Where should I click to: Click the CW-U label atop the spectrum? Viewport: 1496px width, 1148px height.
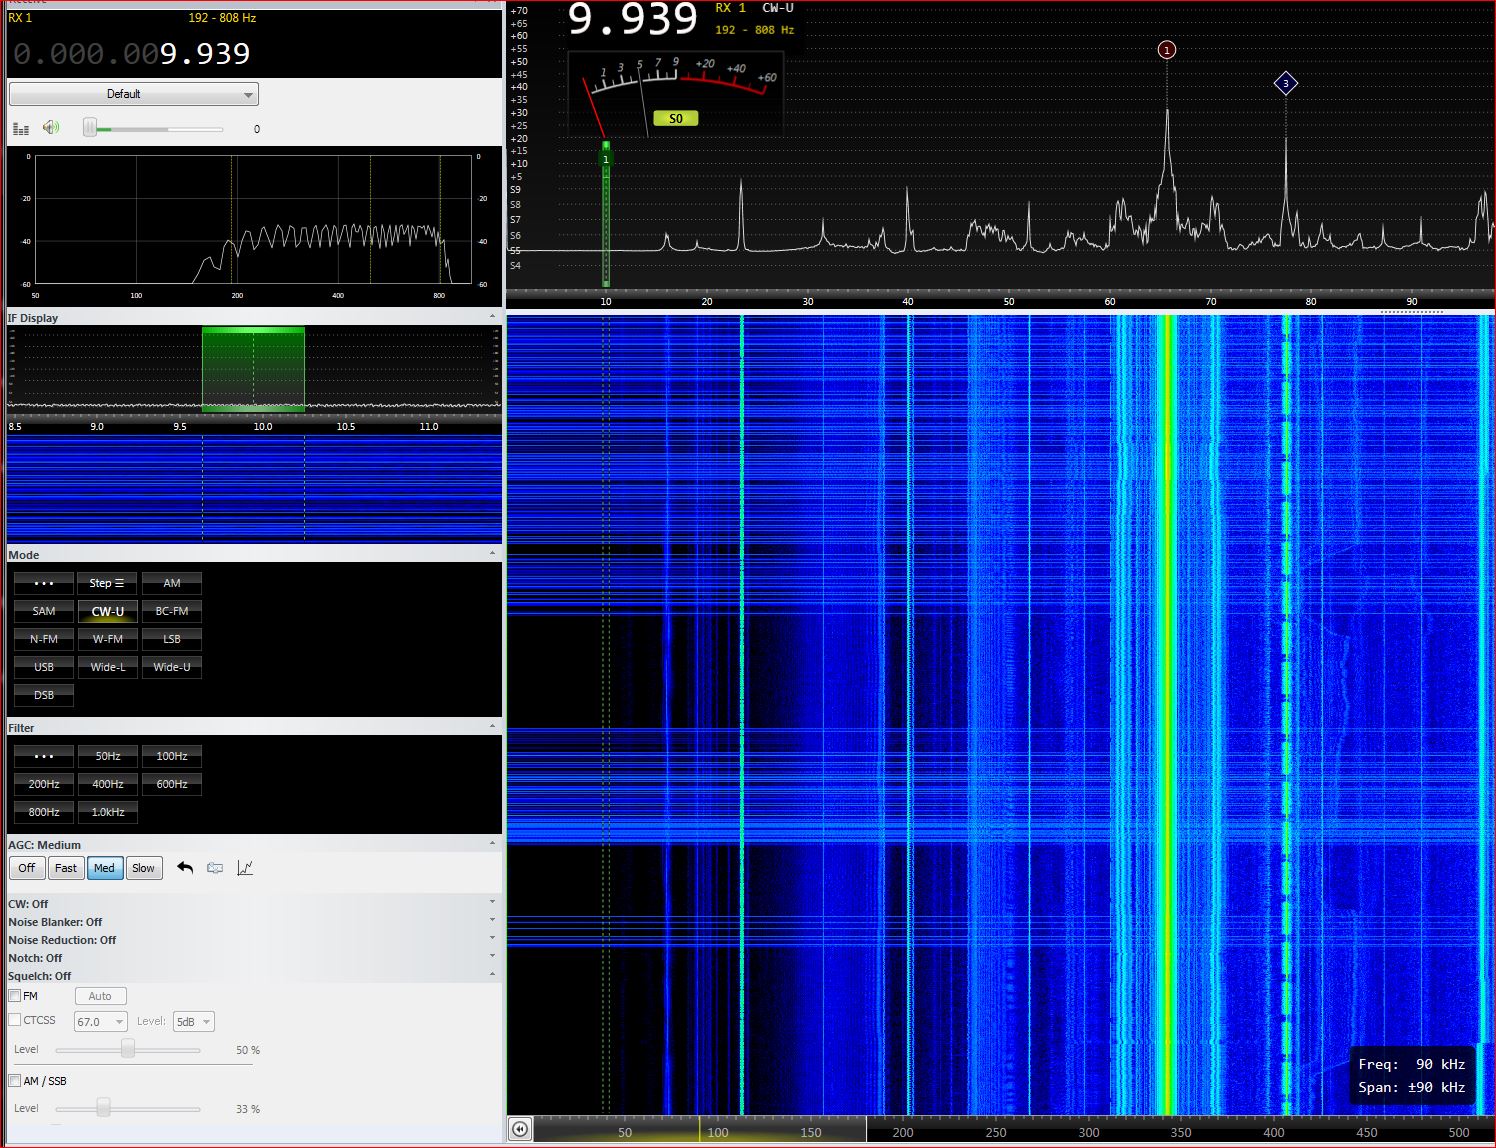click(778, 8)
